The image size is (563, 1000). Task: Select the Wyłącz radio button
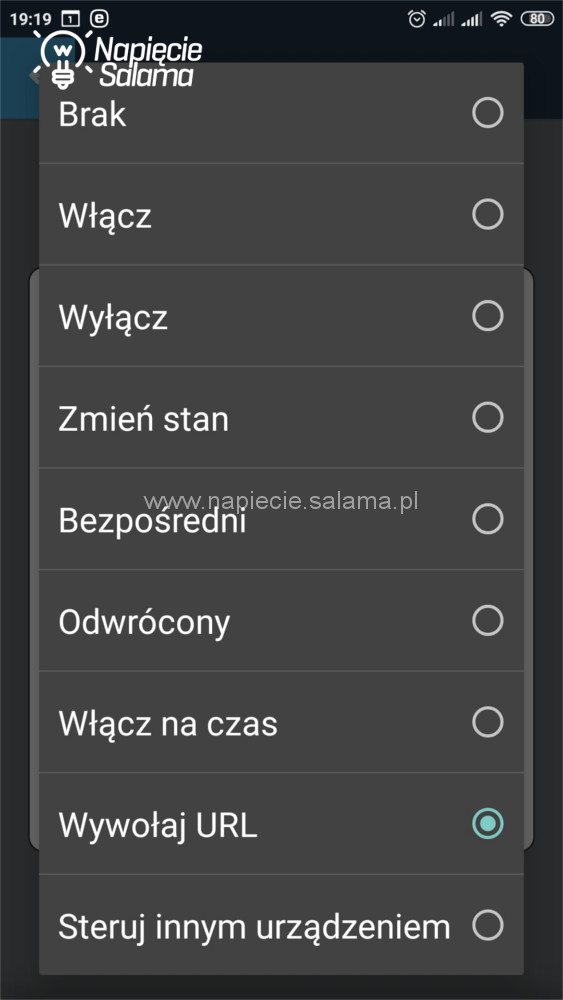point(487,316)
